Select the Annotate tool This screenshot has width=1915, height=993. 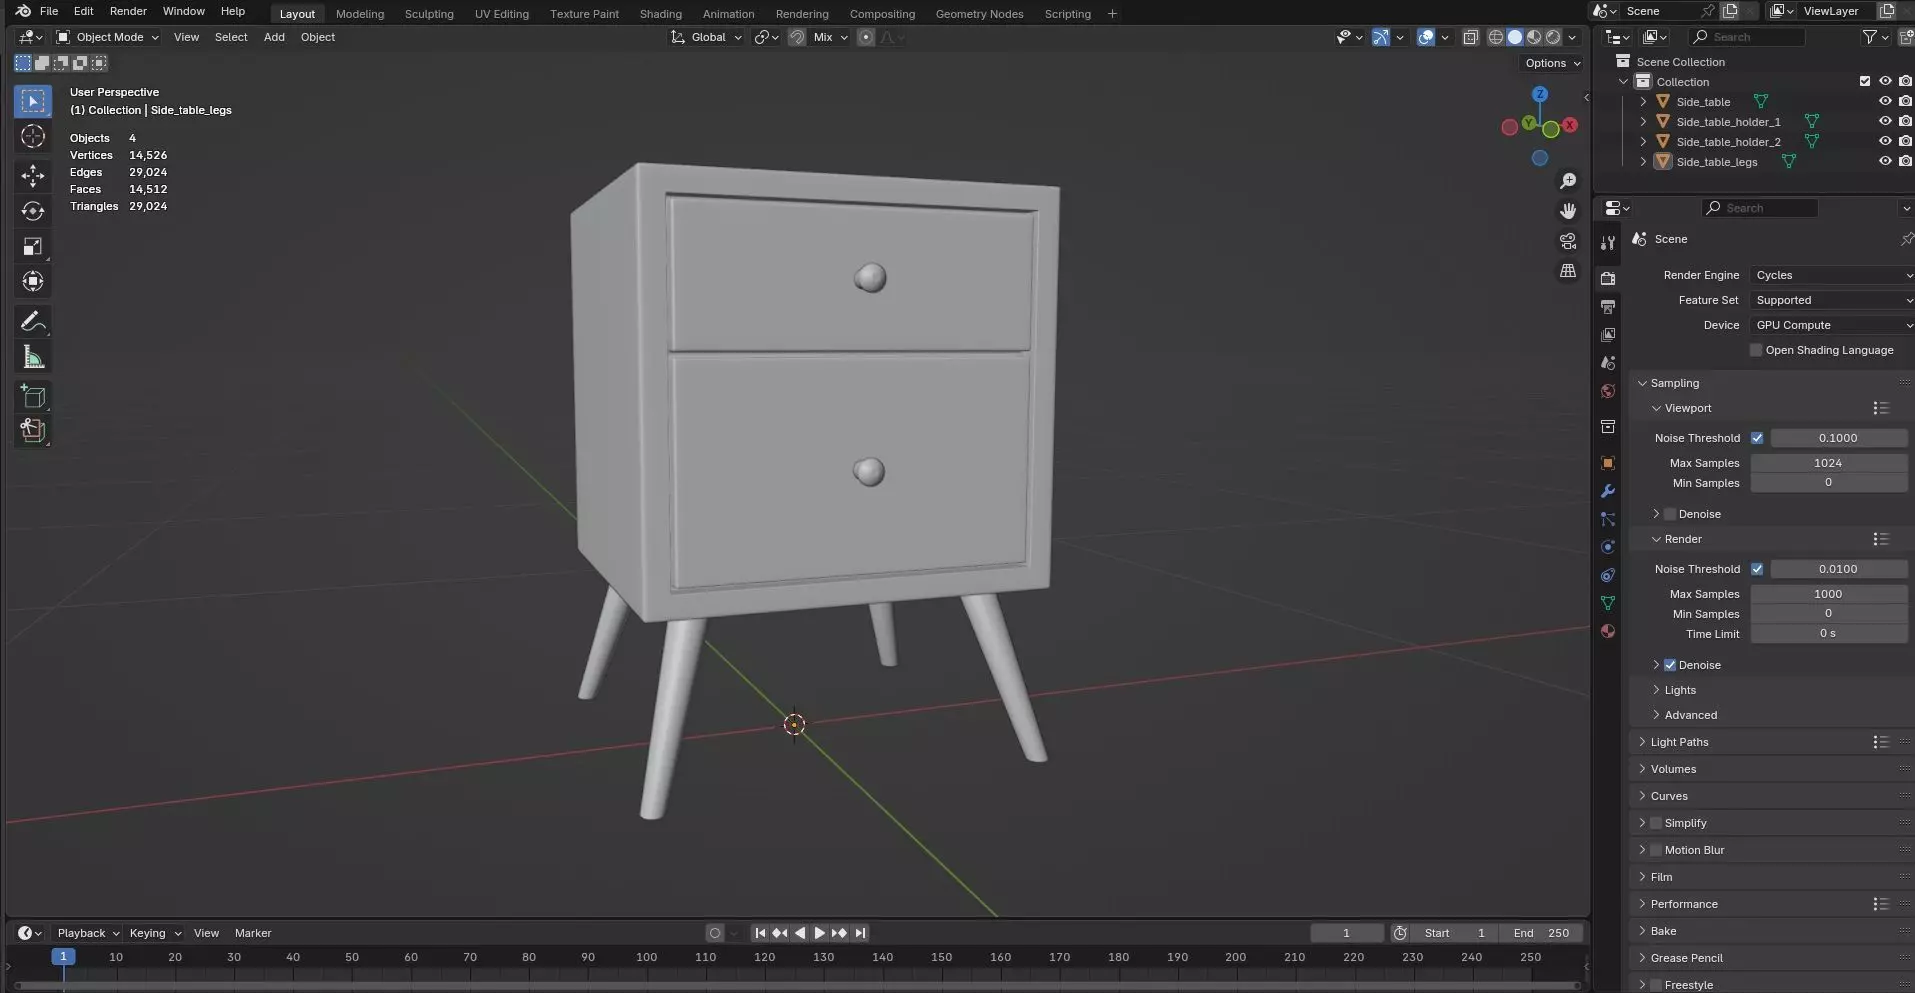pos(33,321)
